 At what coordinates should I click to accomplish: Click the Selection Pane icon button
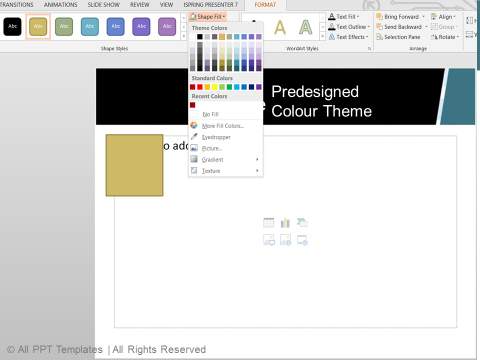[379, 37]
